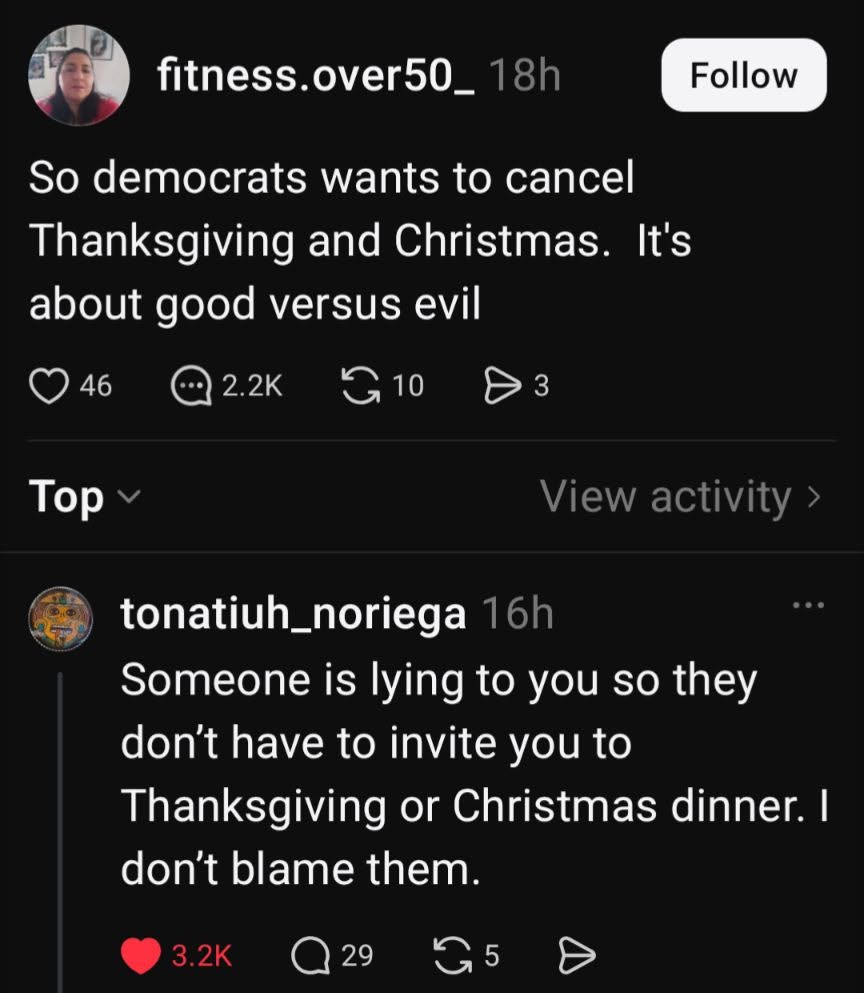Screen dimensions: 864x993
Task: Repost the main post showing 10 reposts
Action: pos(362,386)
